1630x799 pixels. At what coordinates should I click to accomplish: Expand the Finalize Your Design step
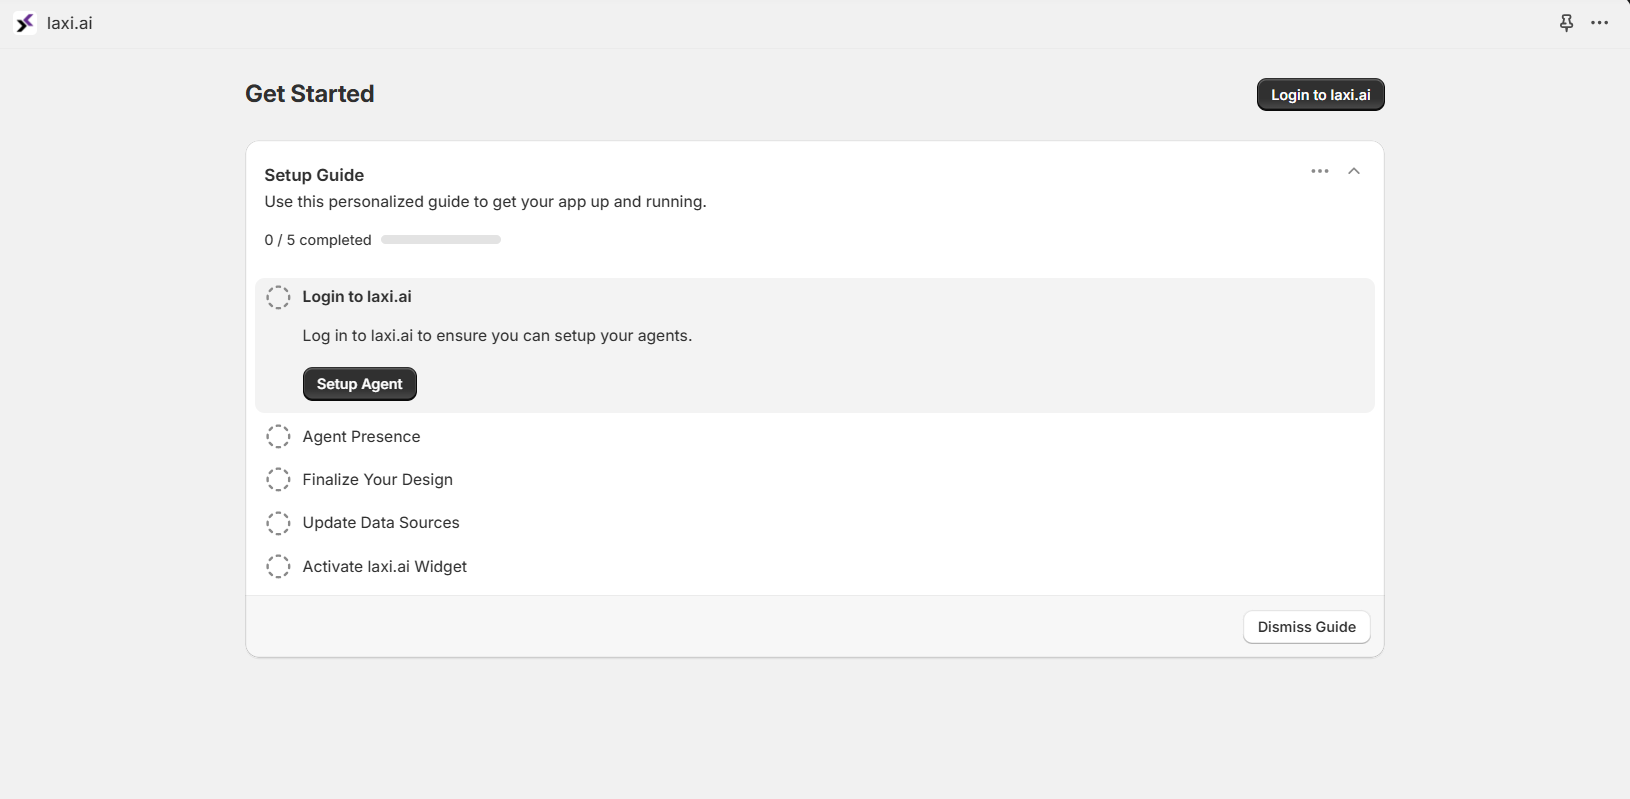[x=377, y=479]
